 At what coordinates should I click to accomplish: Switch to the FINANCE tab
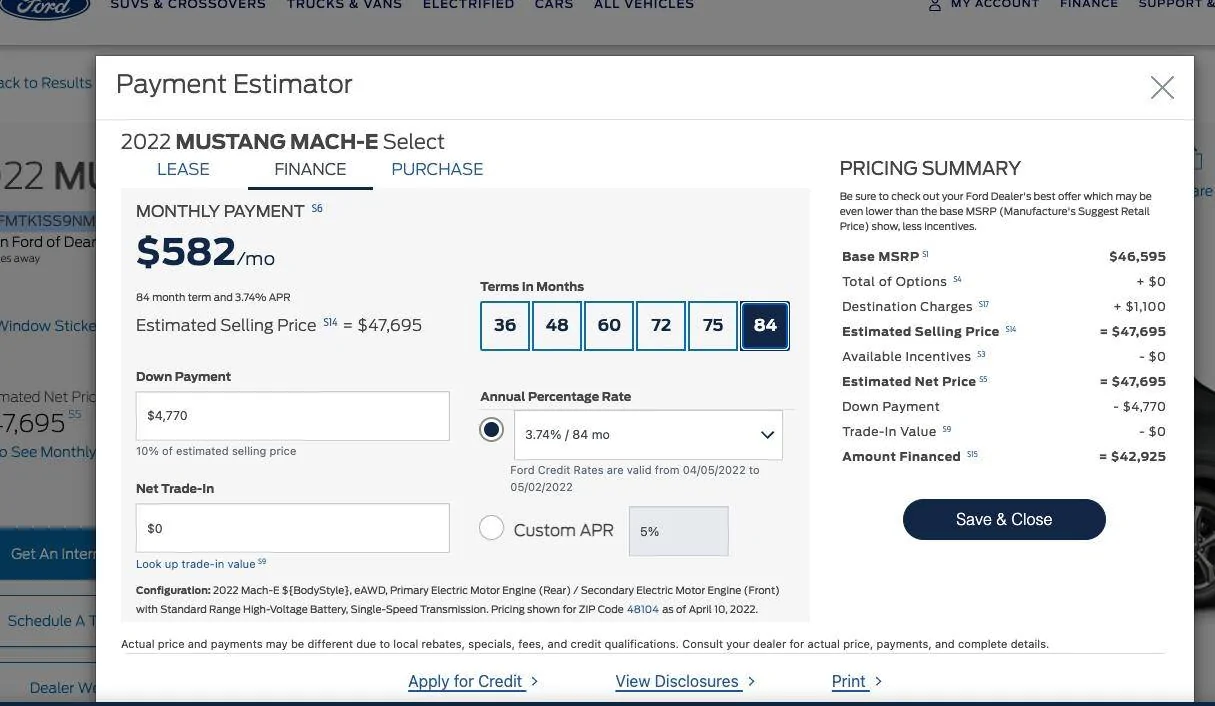[x=310, y=169]
